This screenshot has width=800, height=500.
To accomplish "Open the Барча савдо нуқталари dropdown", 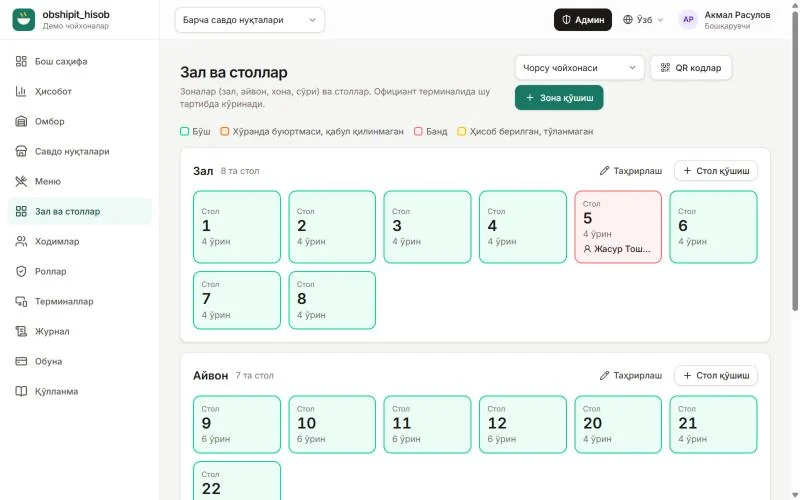I will pyautogui.click(x=249, y=20).
